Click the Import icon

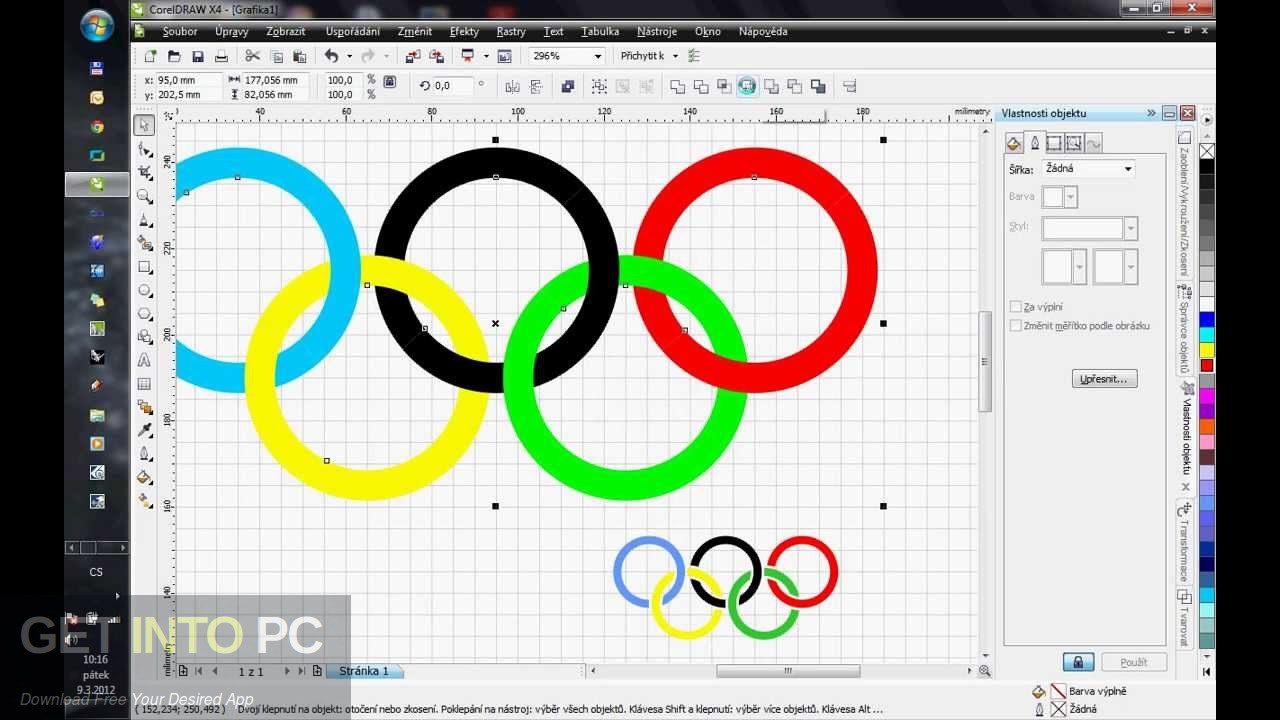pos(412,56)
